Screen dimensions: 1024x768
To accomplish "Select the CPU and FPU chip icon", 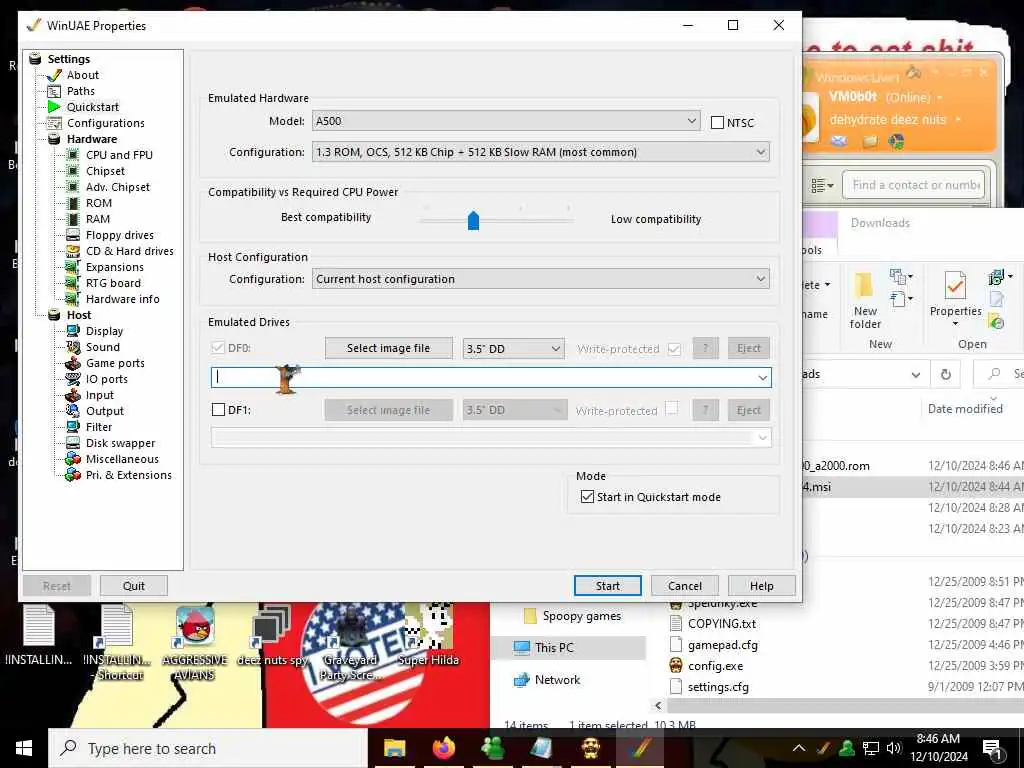I will pyautogui.click(x=73, y=155).
